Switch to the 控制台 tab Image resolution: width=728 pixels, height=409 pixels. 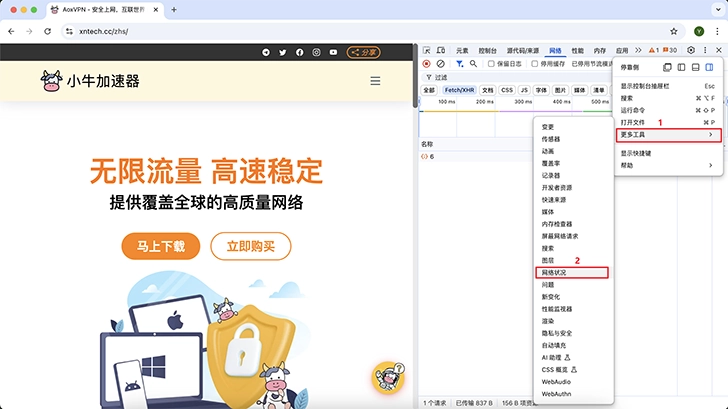click(488, 51)
